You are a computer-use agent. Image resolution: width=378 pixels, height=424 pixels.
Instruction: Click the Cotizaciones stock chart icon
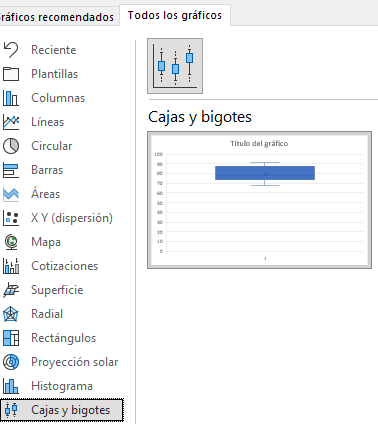pyautogui.click(x=11, y=266)
